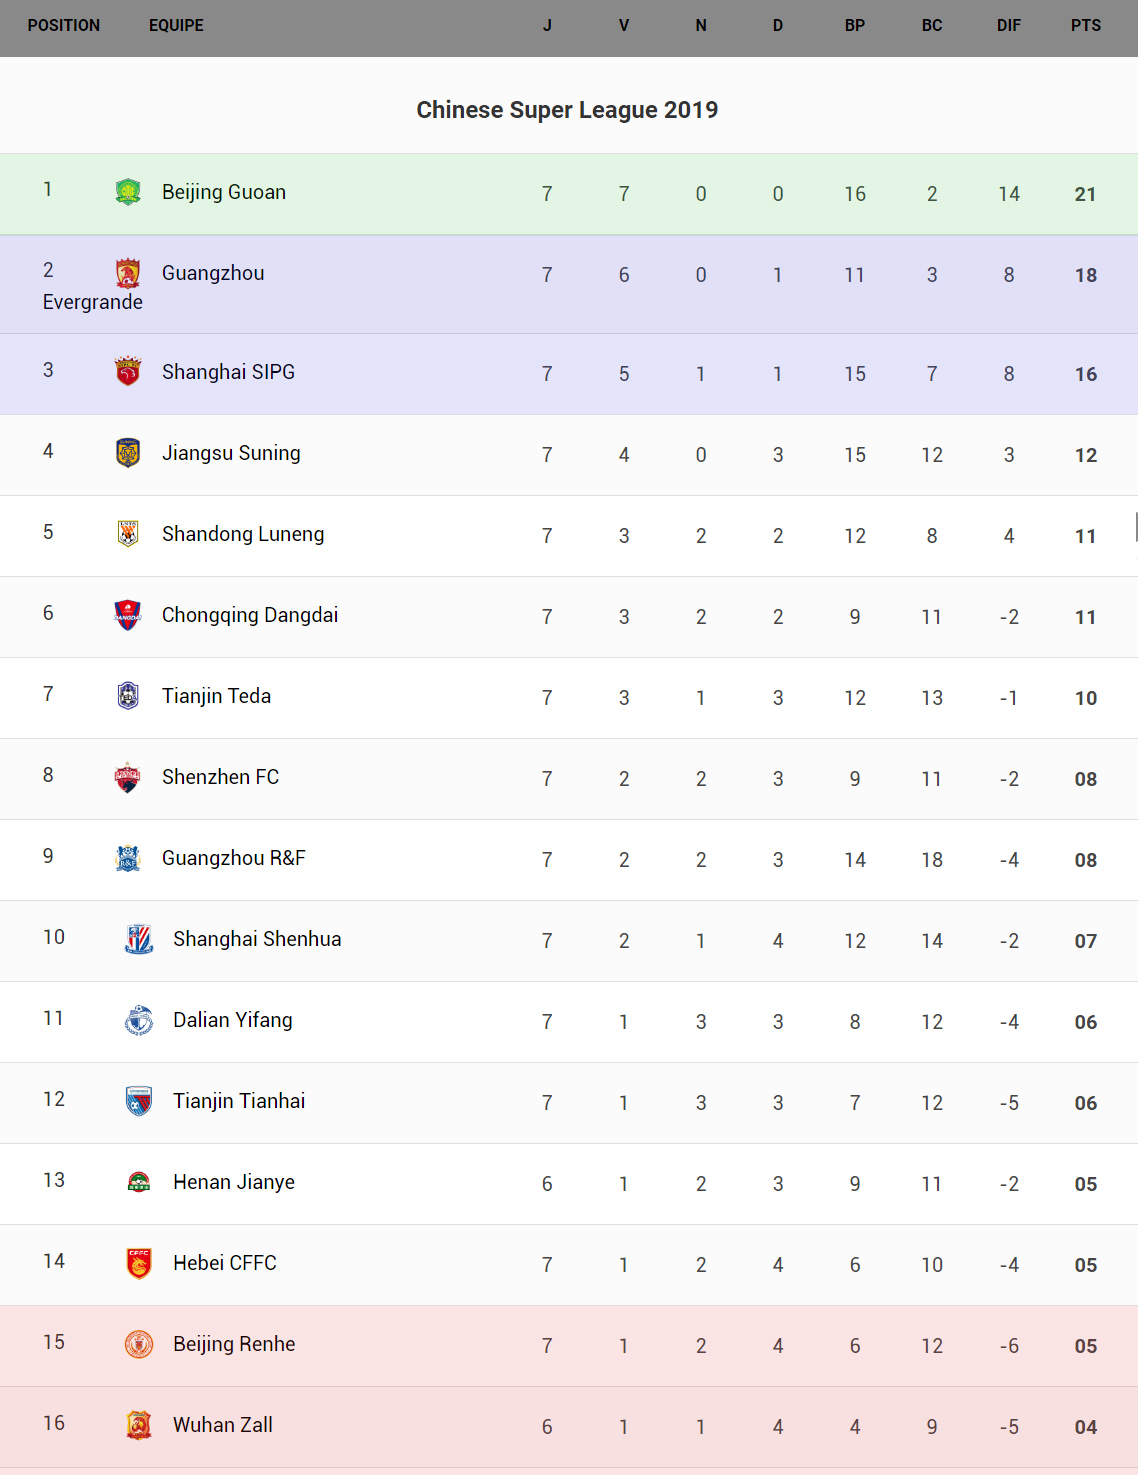Select the Guangzhou R&F club badge
Image resolution: width=1138 pixels, height=1475 pixels.
coord(128,858)
